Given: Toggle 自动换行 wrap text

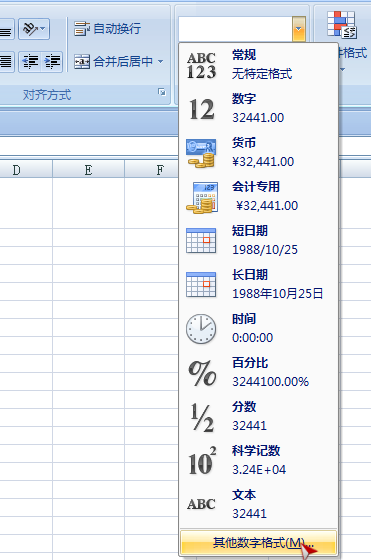Looking at the screenshot, I should click(107, 29).
